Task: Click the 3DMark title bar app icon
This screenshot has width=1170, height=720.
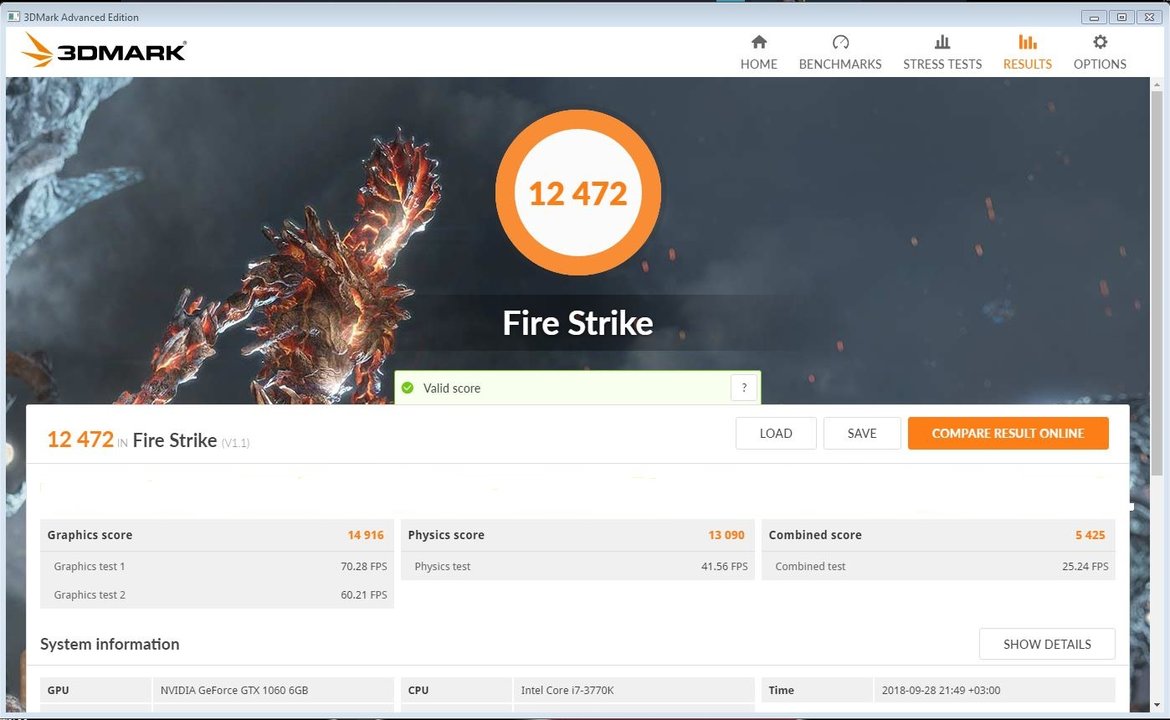Action: click(13, 16)
